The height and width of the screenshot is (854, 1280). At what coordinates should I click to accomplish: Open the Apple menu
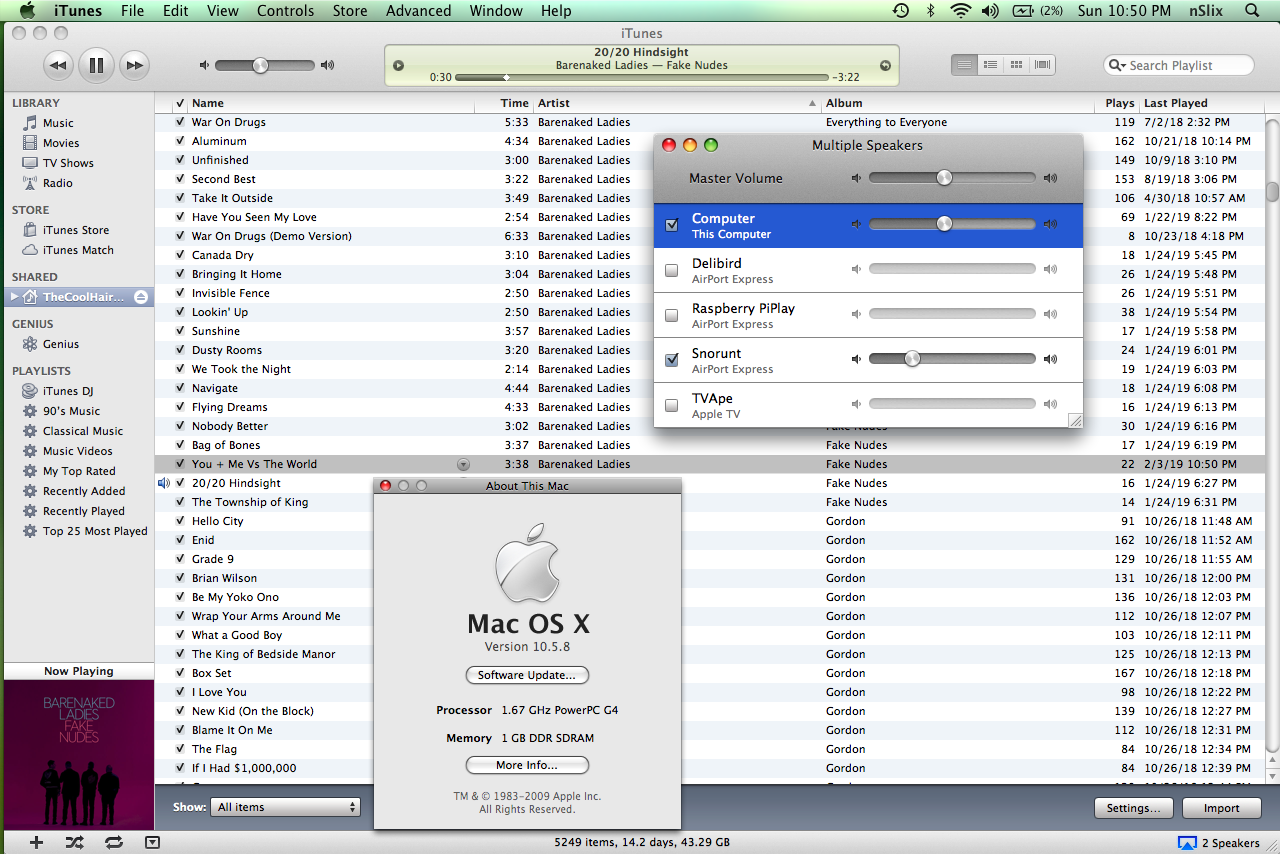pos(27,11)
